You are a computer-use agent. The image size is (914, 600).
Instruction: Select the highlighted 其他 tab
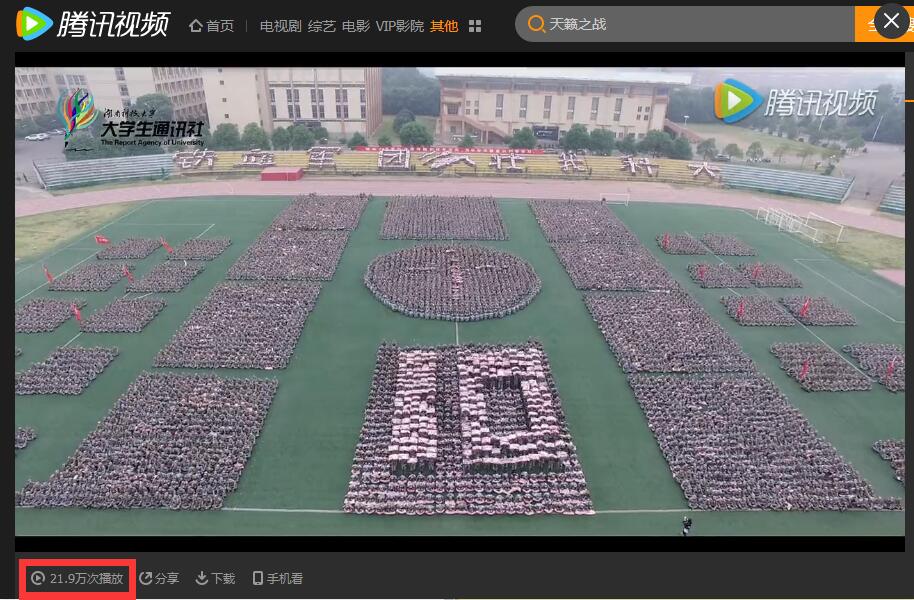pos(444,26)
